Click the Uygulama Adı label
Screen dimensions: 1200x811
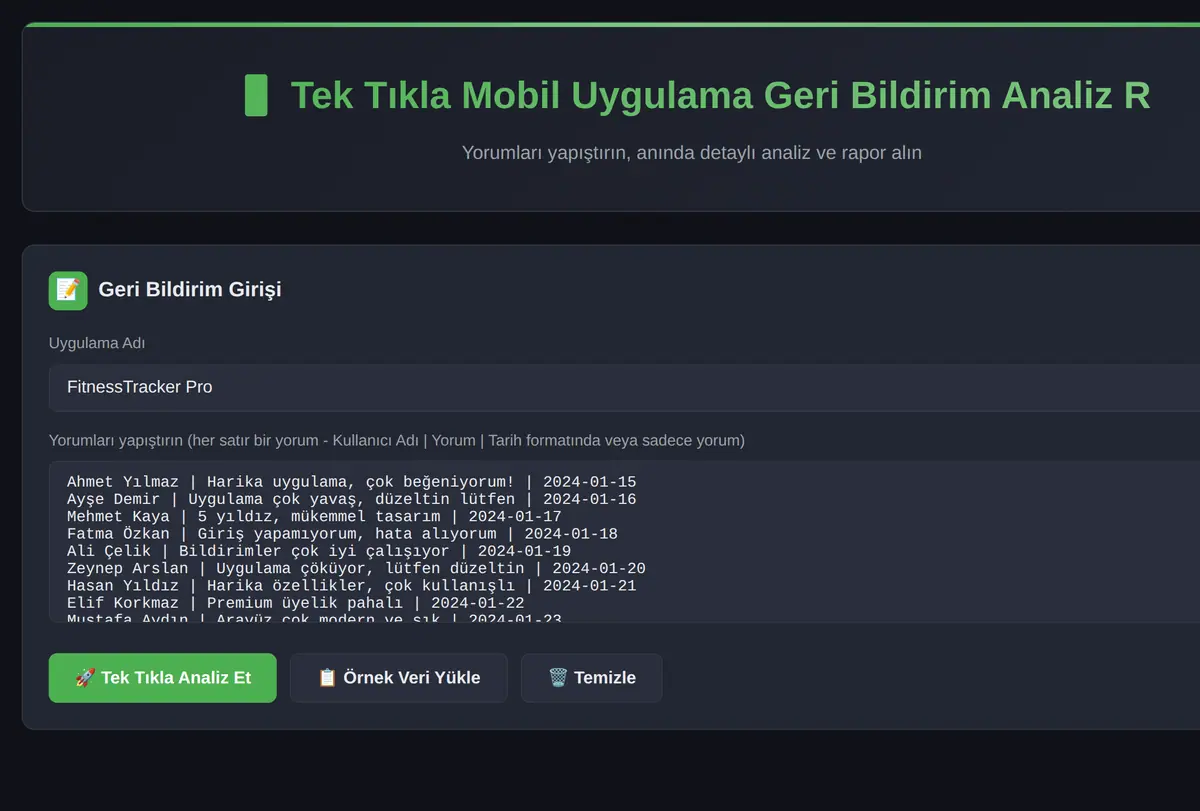[x=97, y=343]
